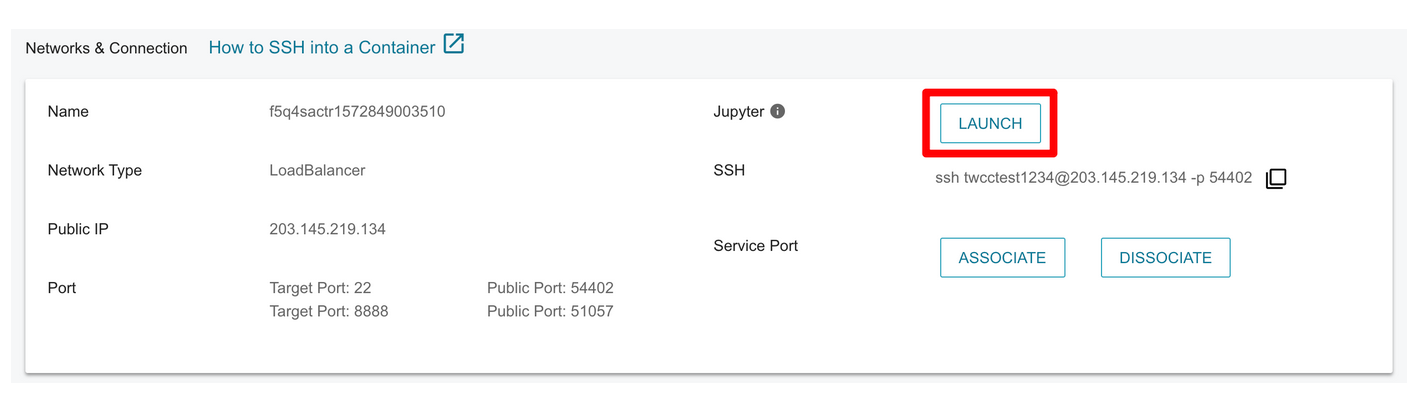This screenshot has width=1410, height=396.
Task: Click Public Port: 54402 text
Action: tap(550, 288)
